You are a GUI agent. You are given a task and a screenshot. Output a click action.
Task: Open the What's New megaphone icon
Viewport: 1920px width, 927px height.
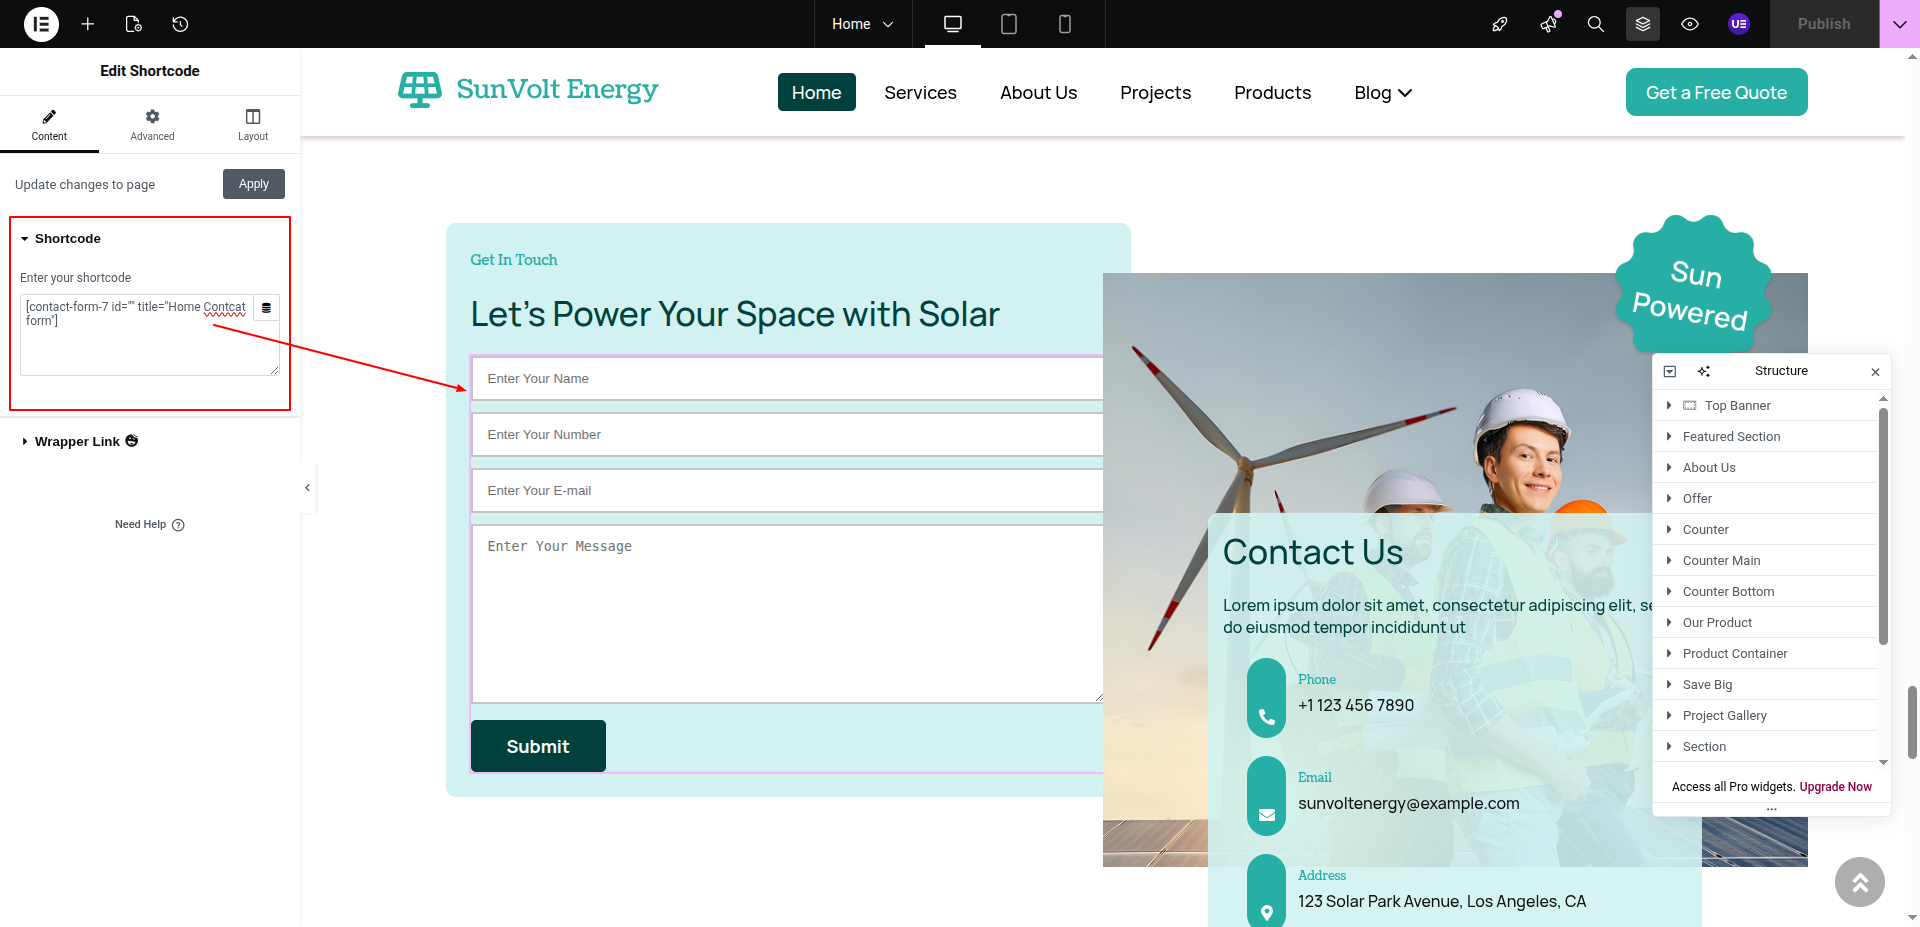[1548, 24]
